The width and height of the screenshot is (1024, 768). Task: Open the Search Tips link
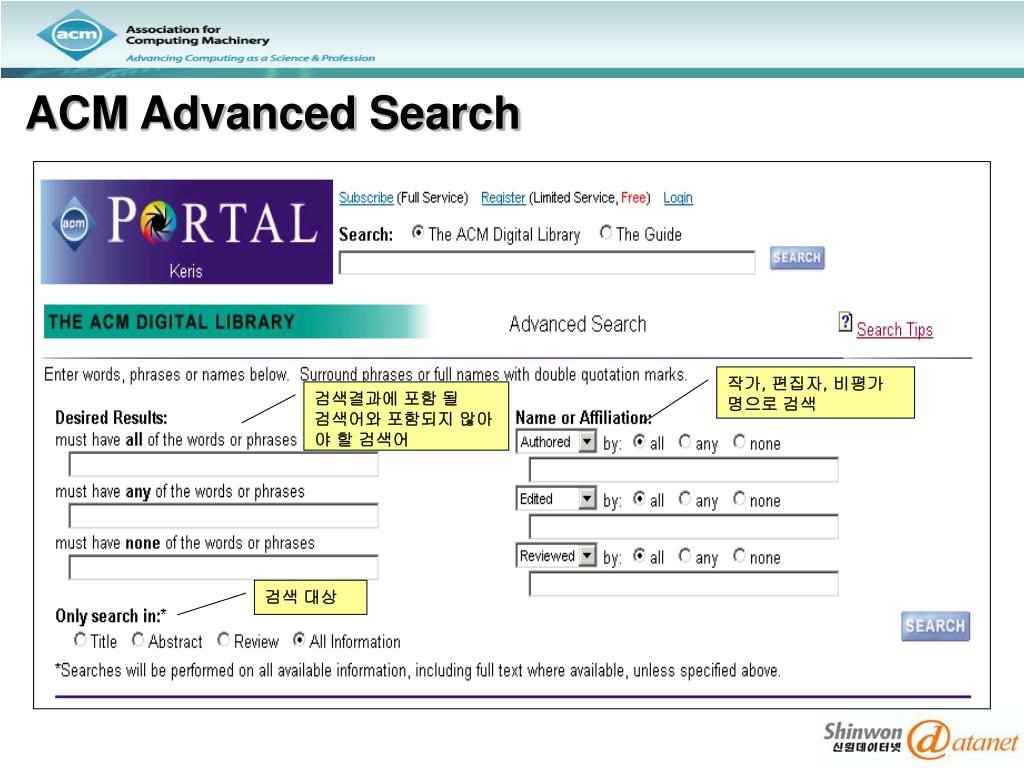click(895, 330)
